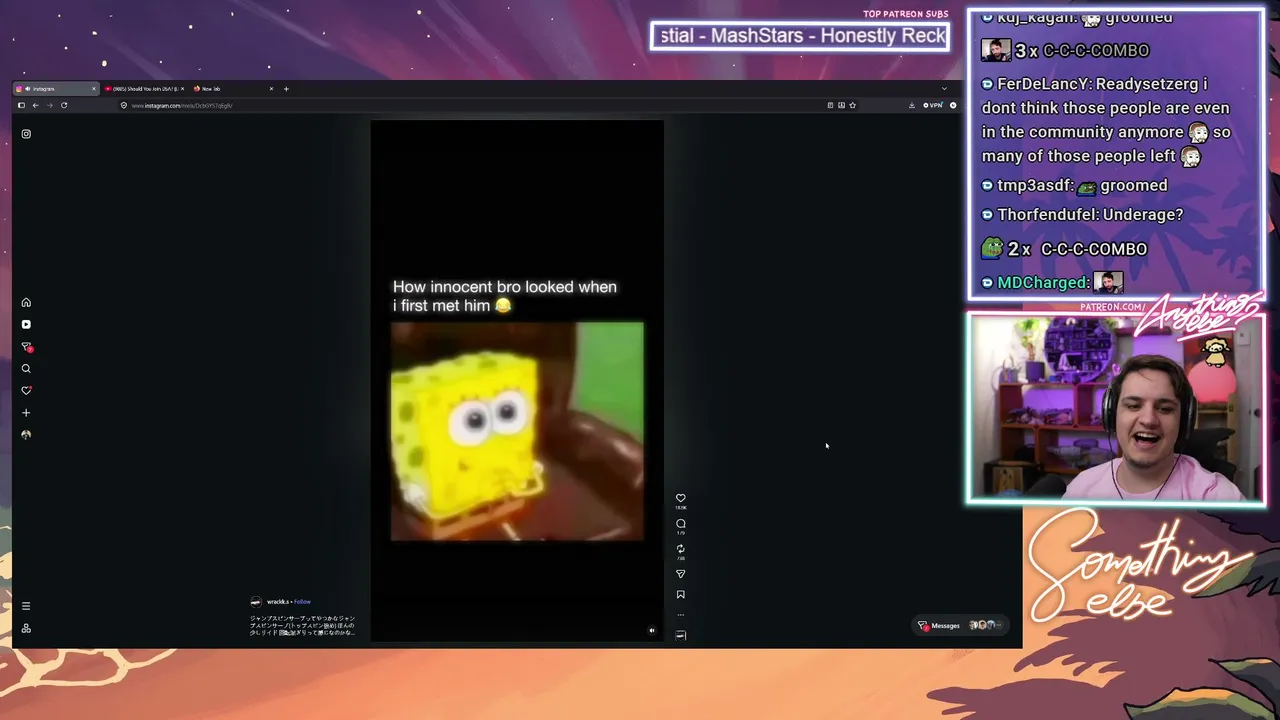The width and height of the screenshot is (1280, 720).
Task: Click the streamer webcam feed
Action: 1116,409
